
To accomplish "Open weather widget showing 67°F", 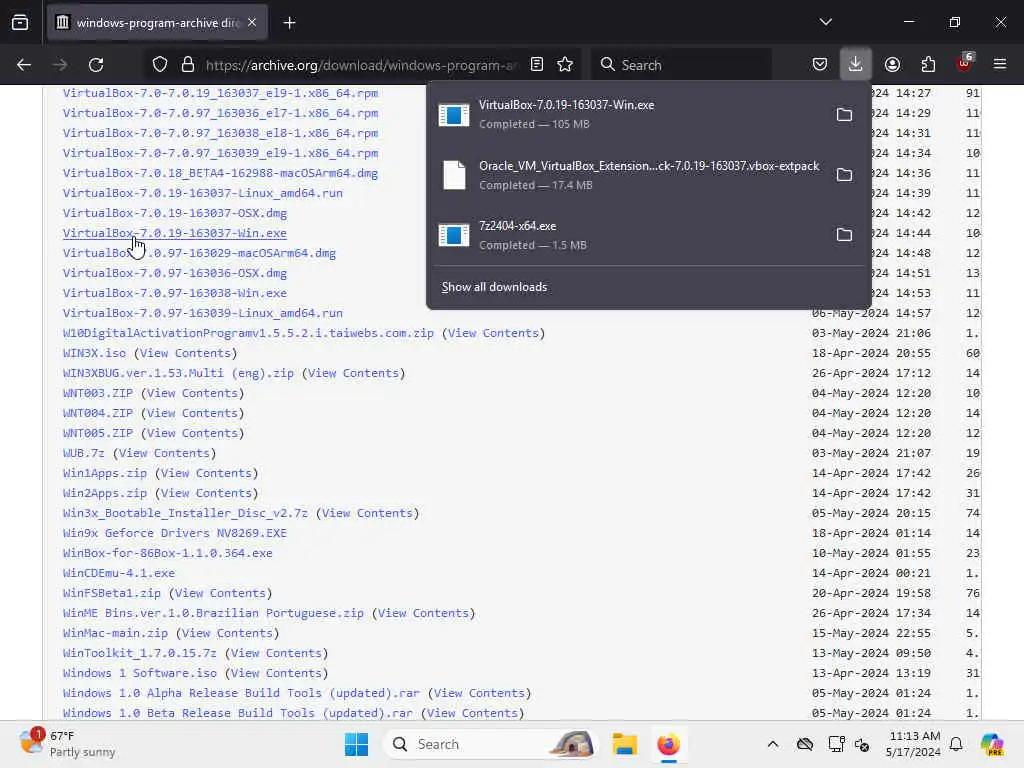I will point(69,744).
